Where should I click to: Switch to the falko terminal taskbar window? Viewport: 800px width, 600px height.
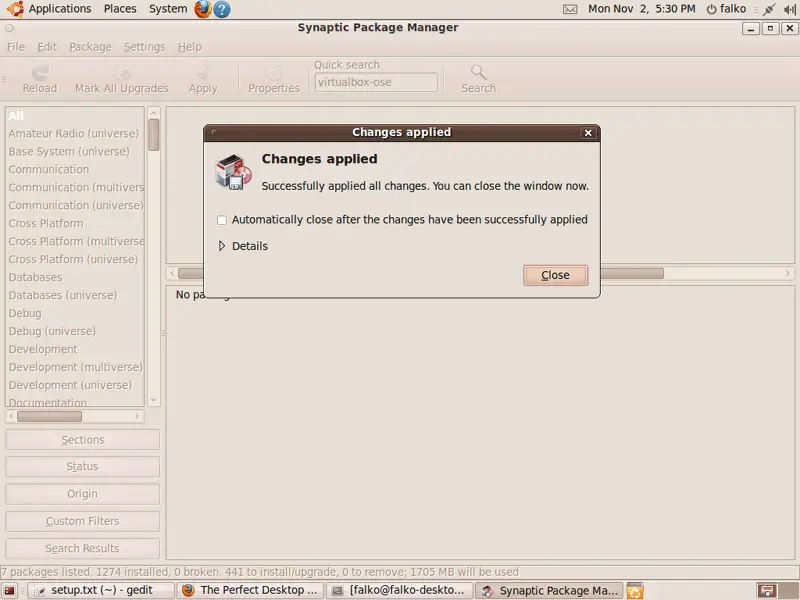point(399,591)
